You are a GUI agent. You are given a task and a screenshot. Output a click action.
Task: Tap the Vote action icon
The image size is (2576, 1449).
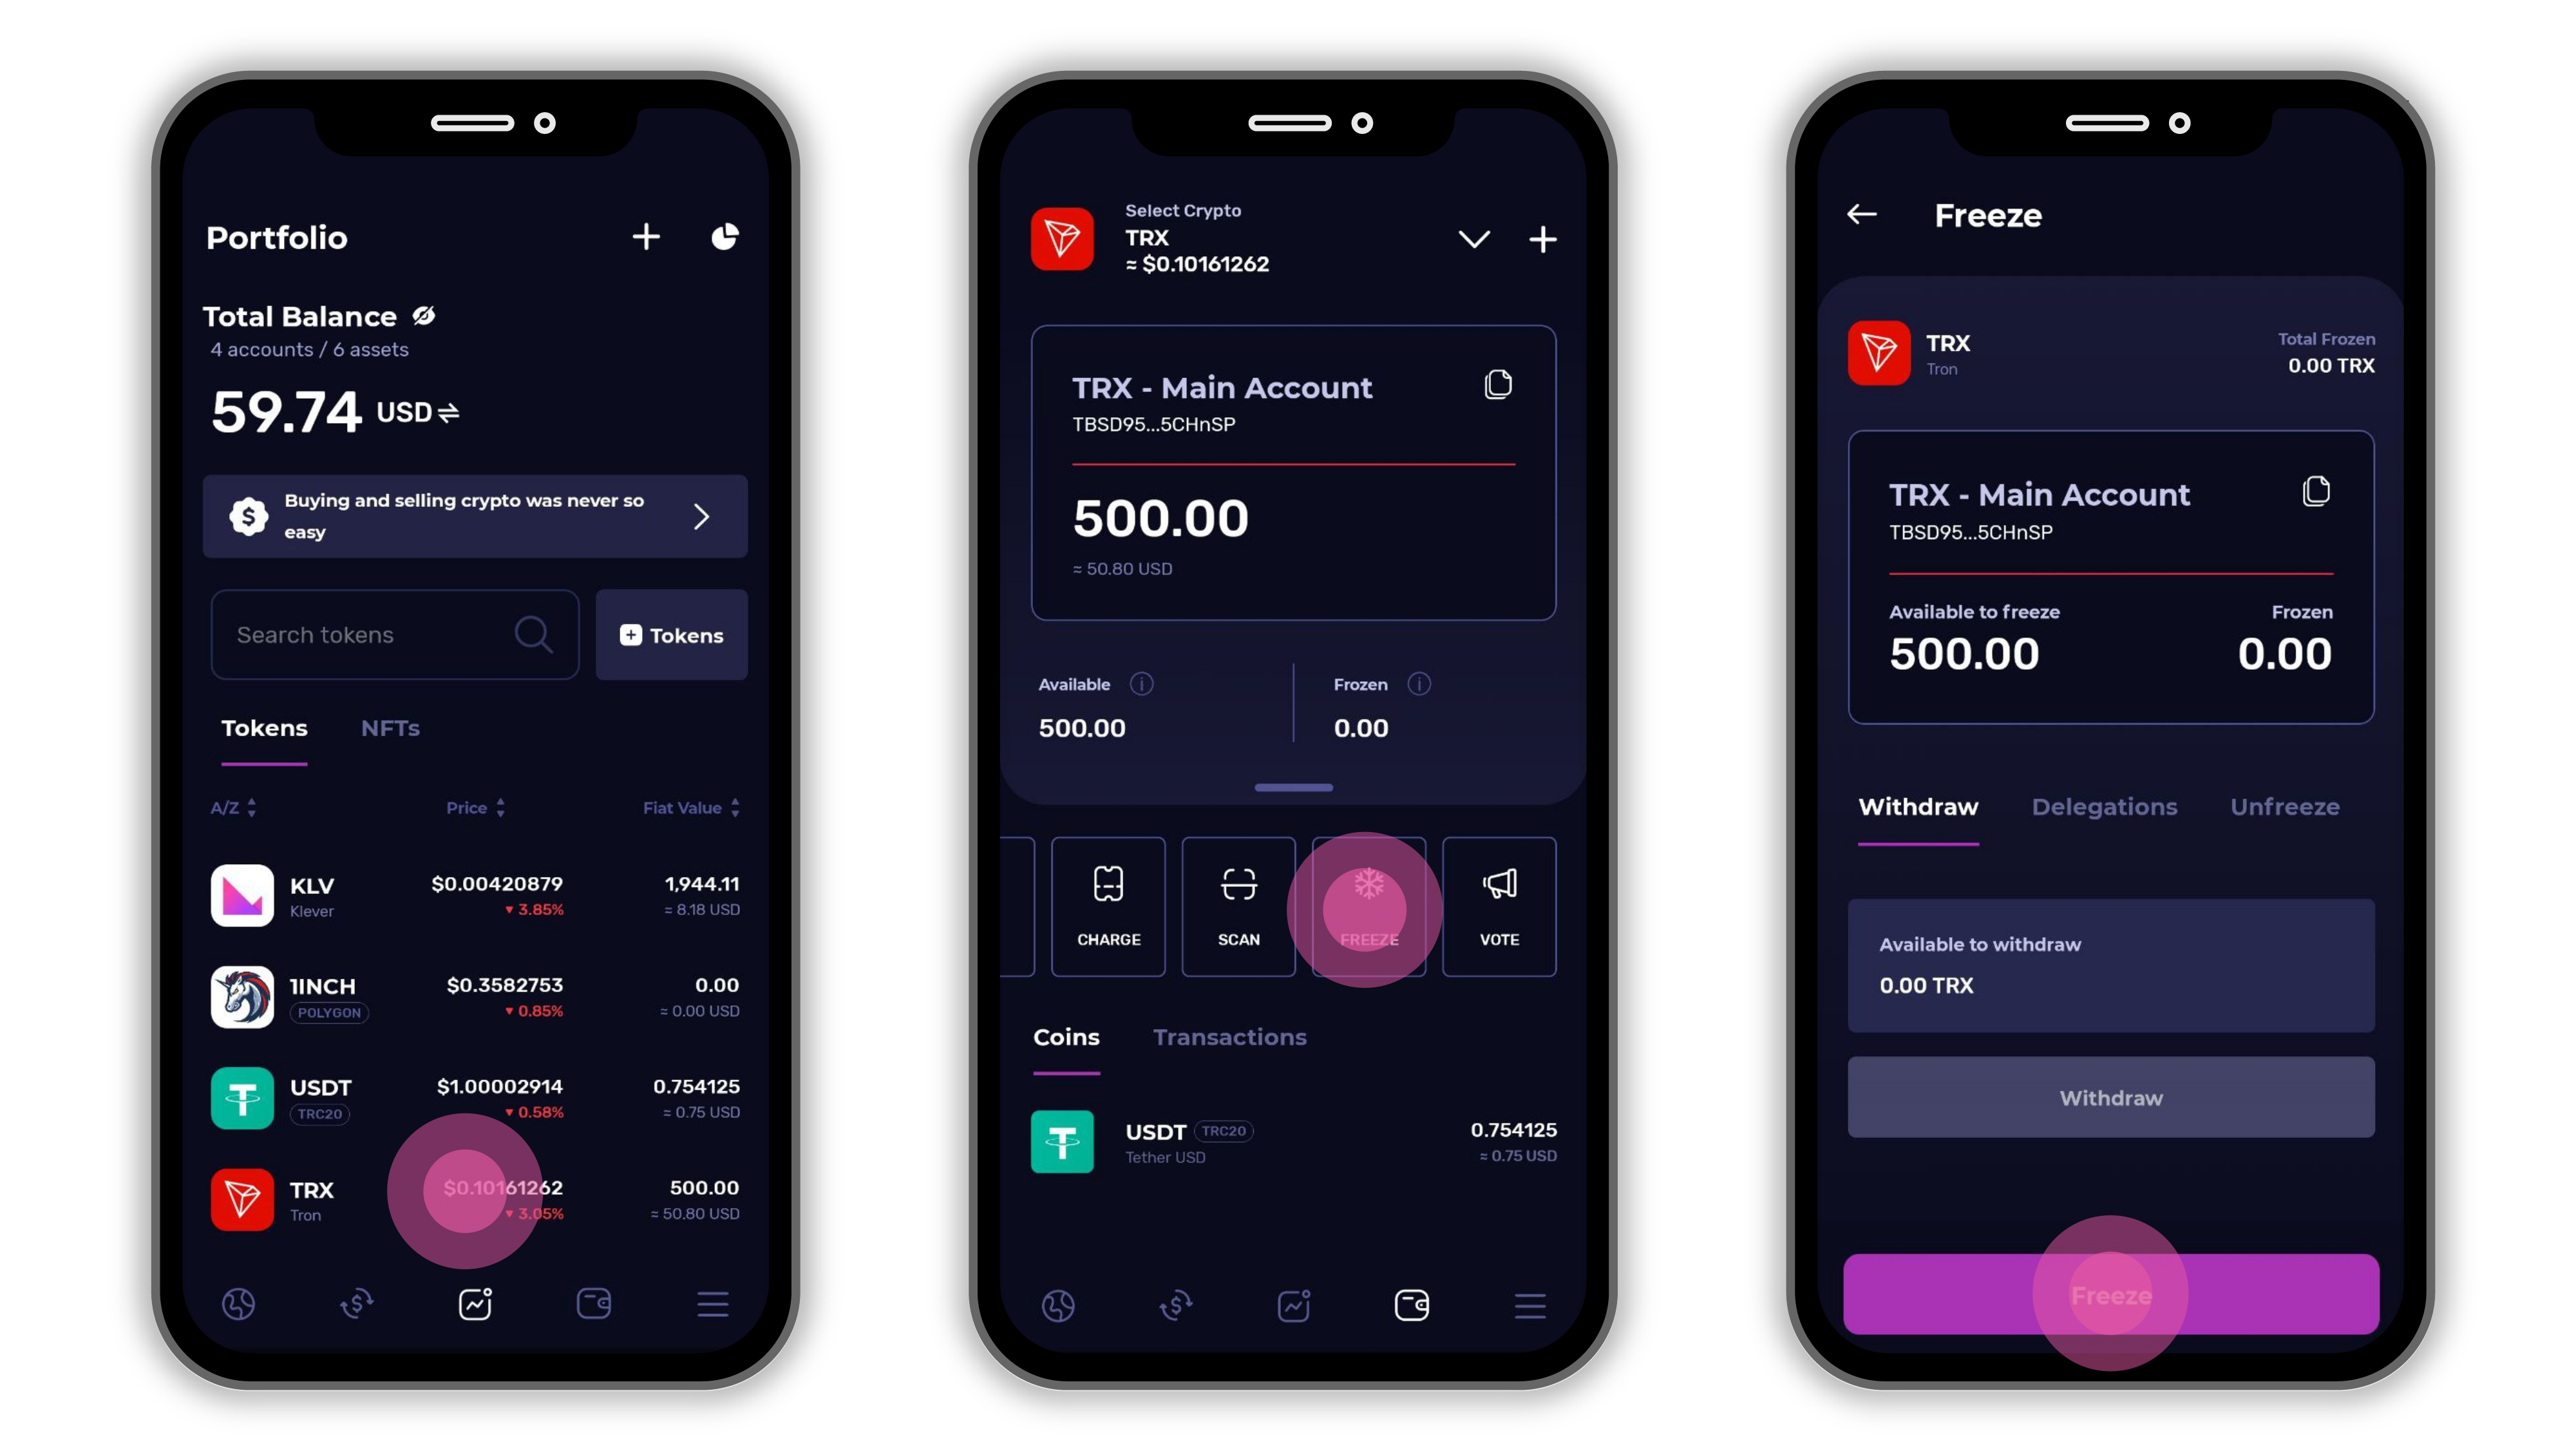pyautogui.click(x=1499, y=902)
